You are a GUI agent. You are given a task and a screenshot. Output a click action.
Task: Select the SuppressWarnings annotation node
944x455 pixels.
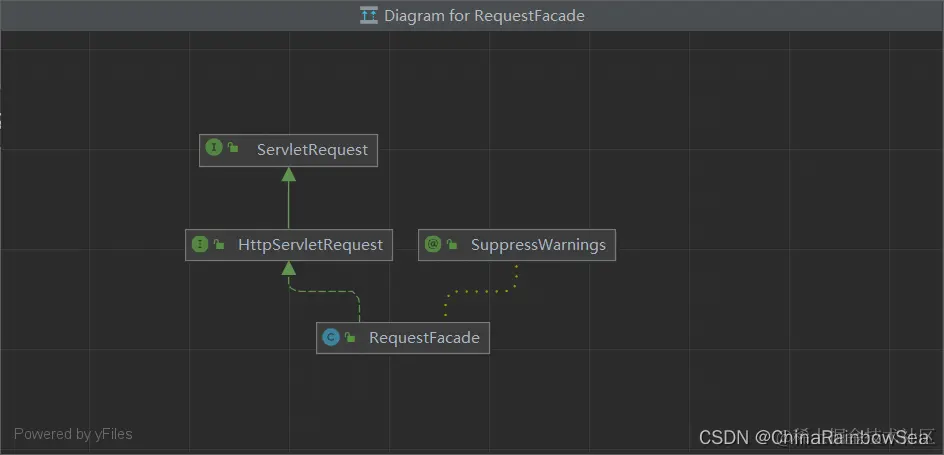tap(517, 245)
